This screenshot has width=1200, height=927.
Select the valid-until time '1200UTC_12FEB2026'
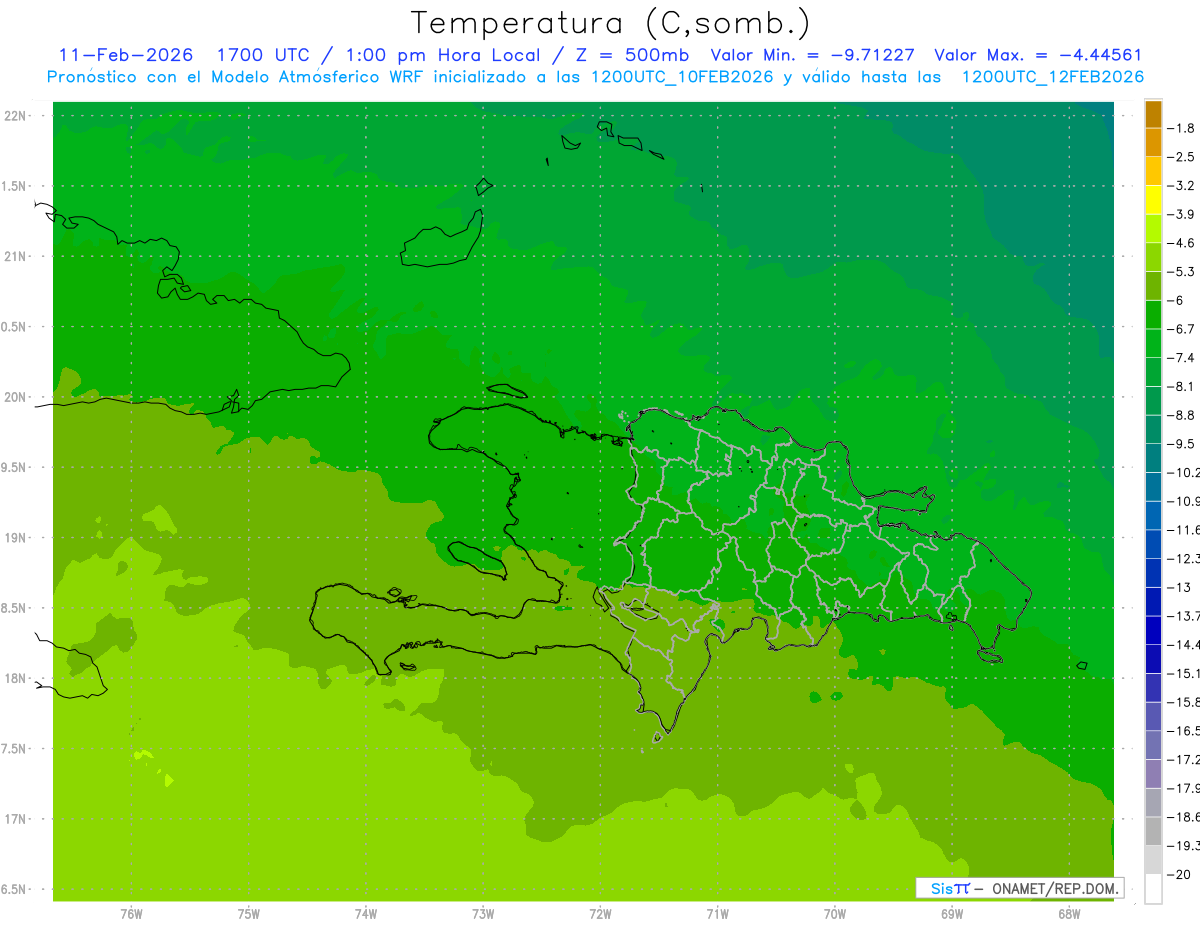tap(1052, 77)
